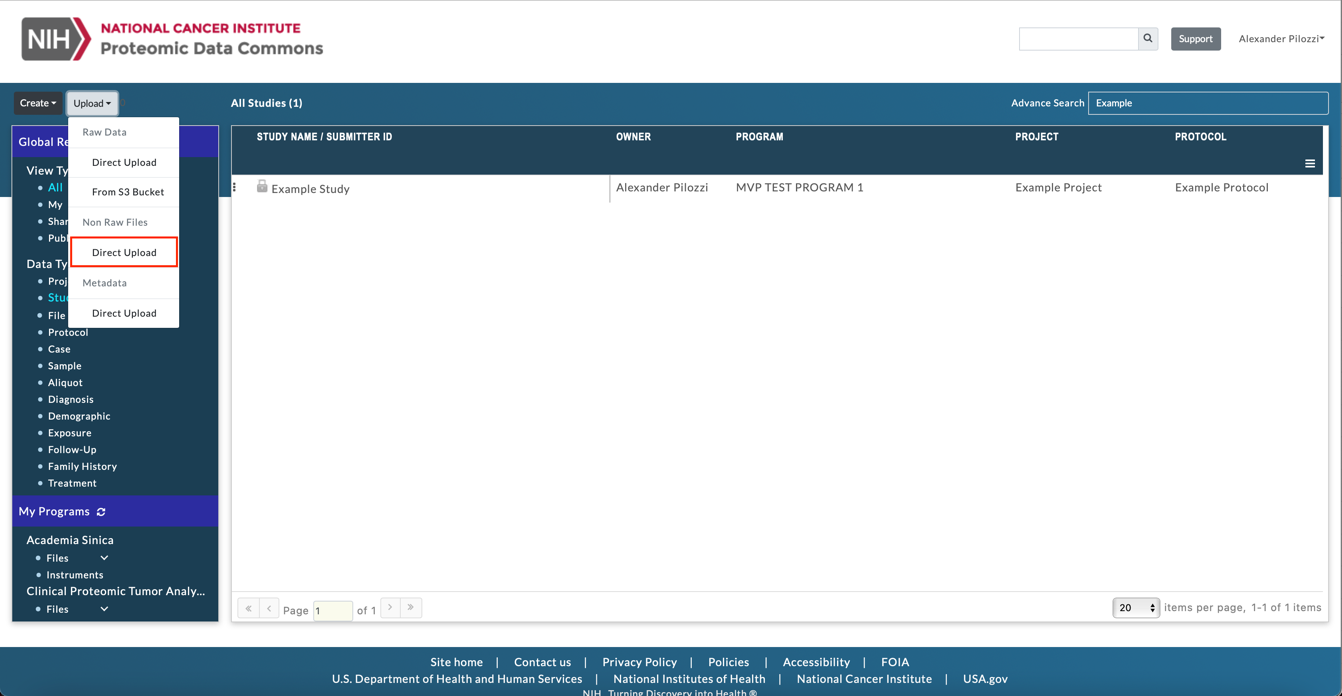Go to first page arrow
The height and width of the screenshot is (696, 1342).
point(248,608)
